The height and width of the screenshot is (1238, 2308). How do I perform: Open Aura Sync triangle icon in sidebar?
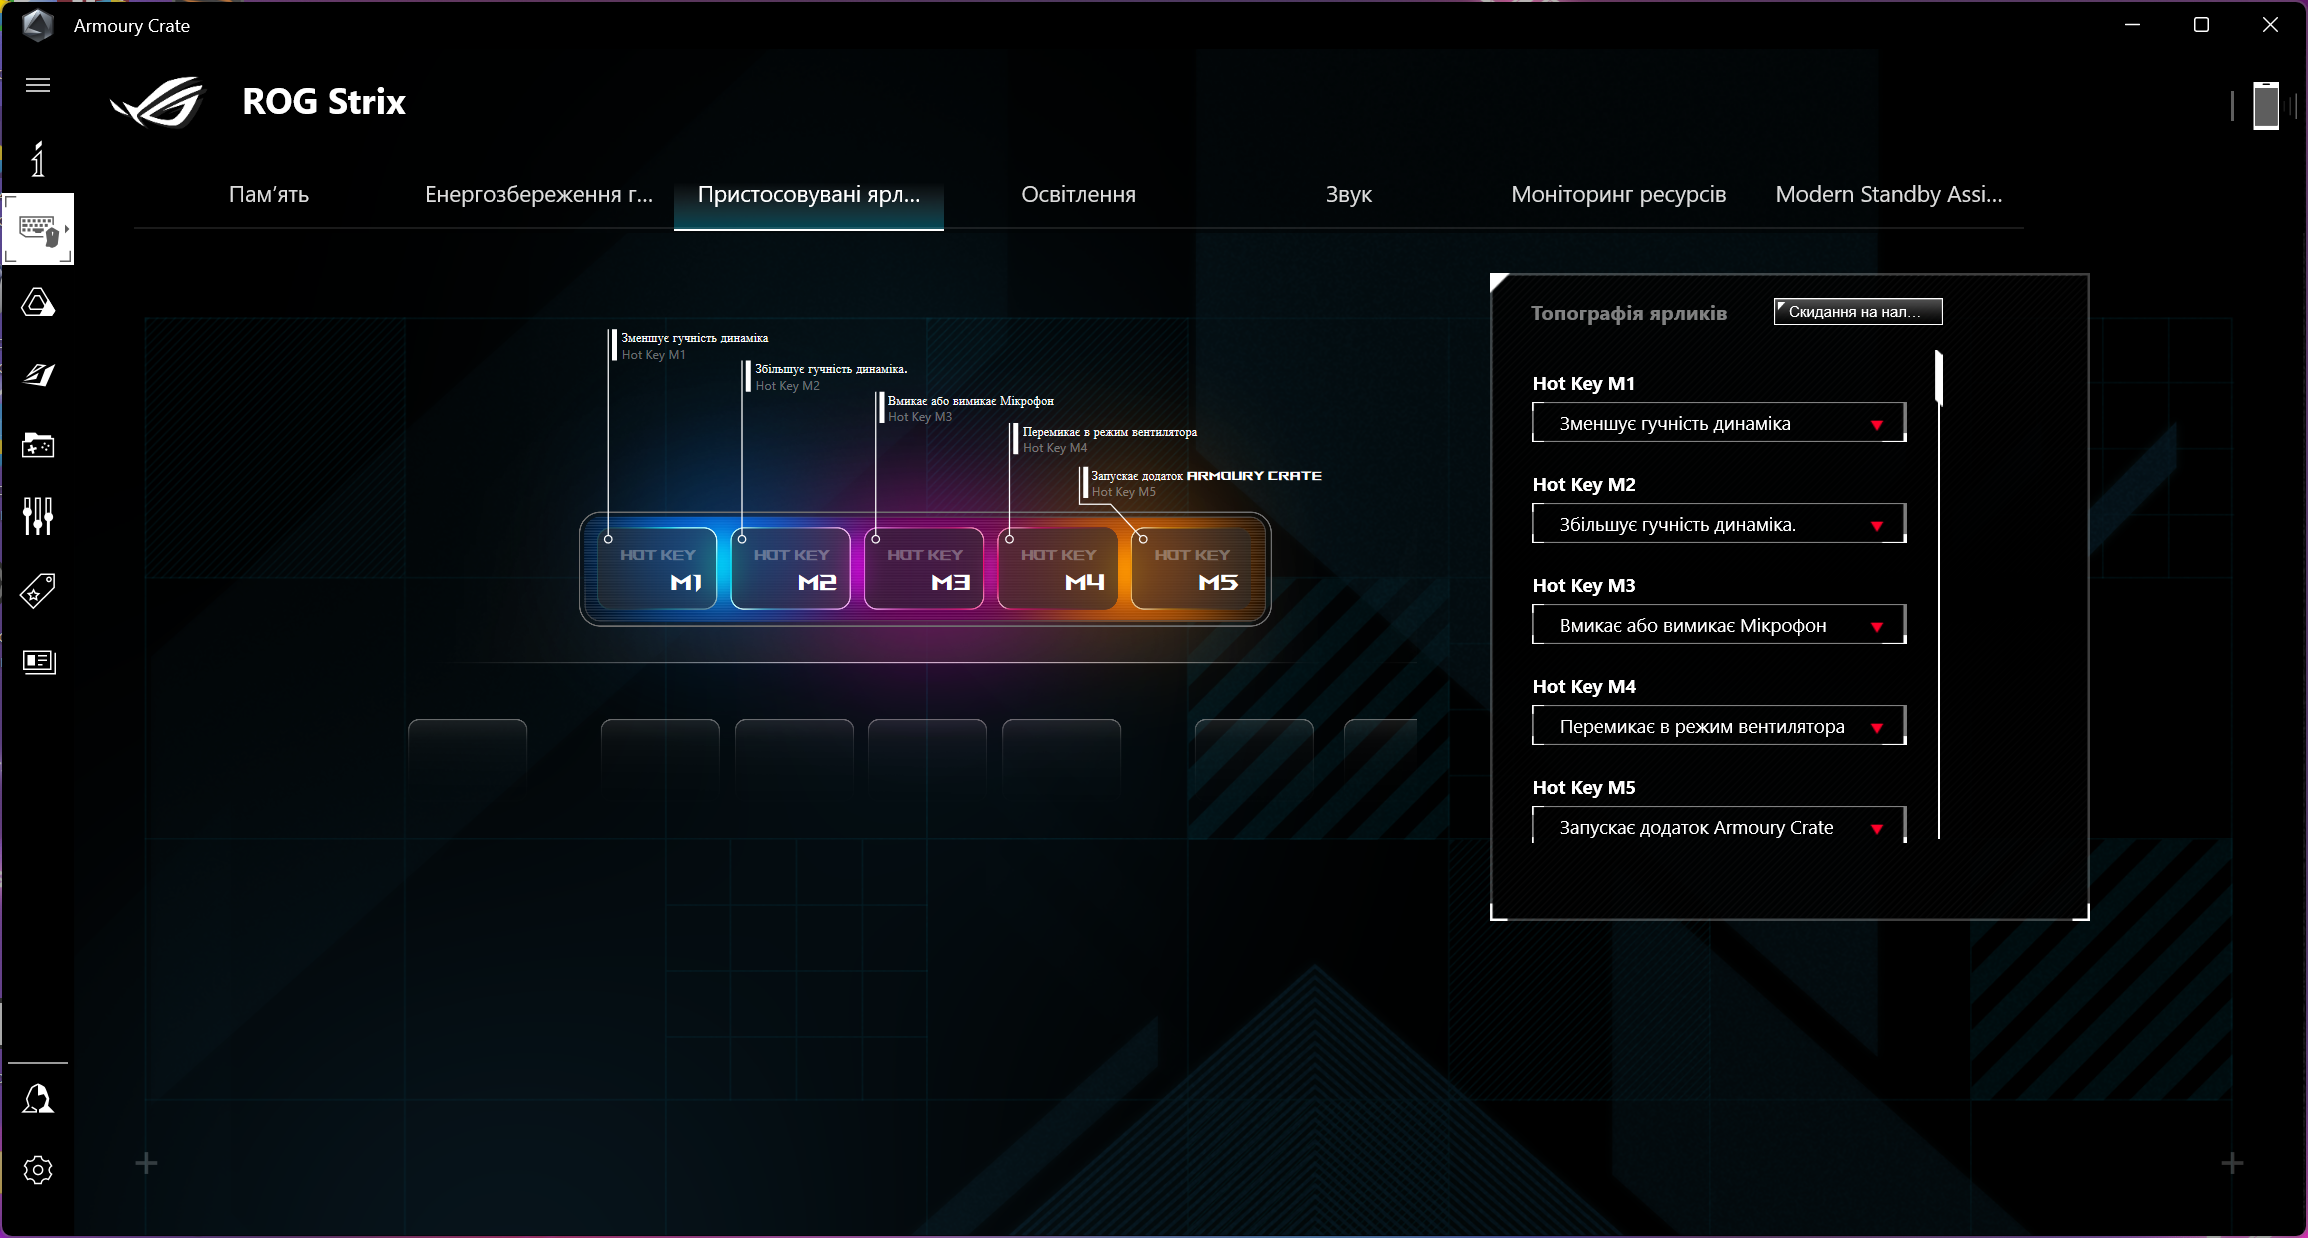coord(38,302)
